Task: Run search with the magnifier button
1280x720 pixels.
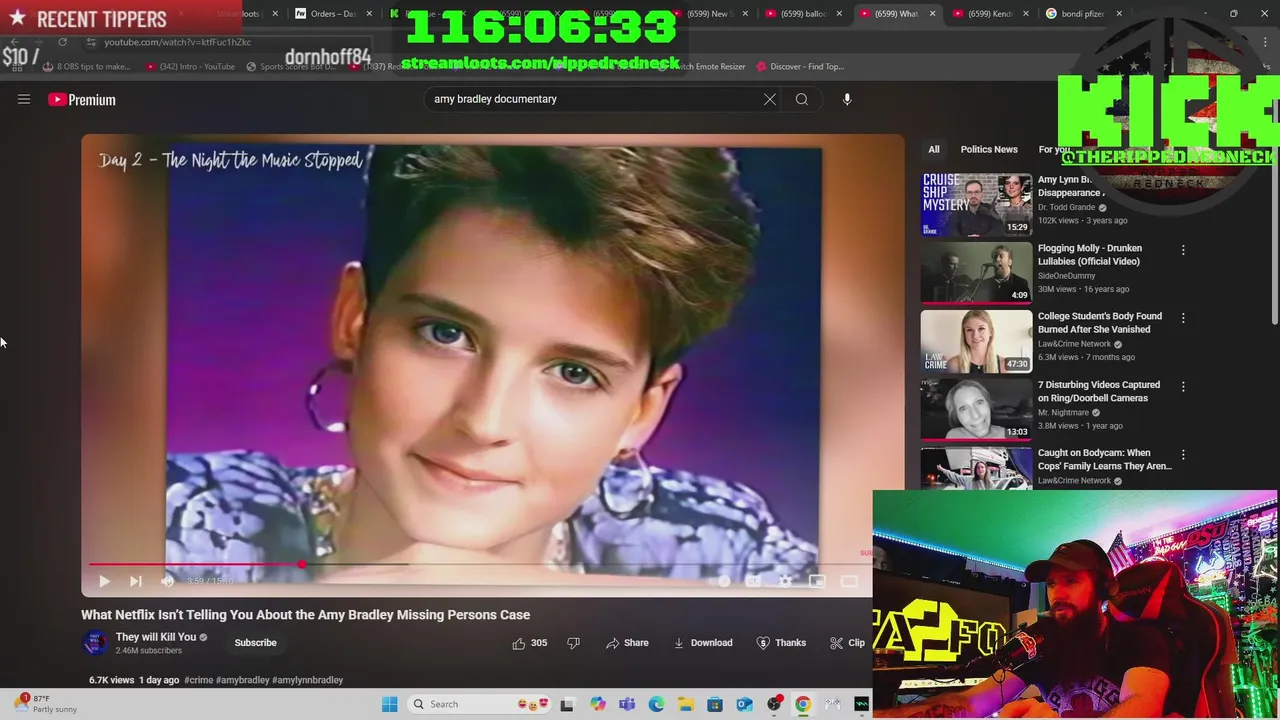Action: pyautogui.click(x=801, y=99)
